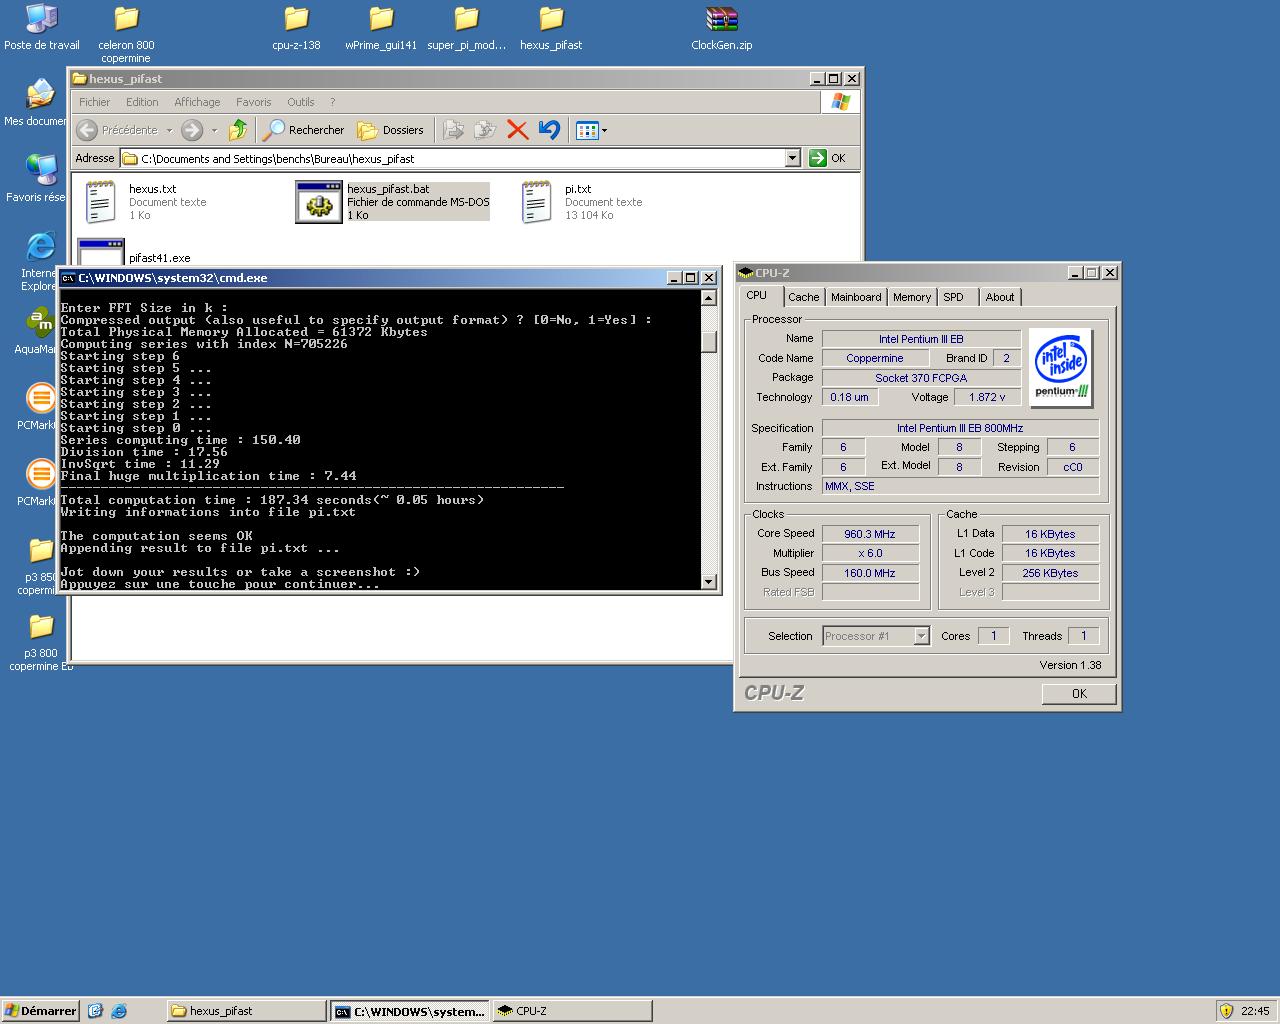Open Mes documents desktop icon
Screen dimensions: 1280x1024
[41, 96]
